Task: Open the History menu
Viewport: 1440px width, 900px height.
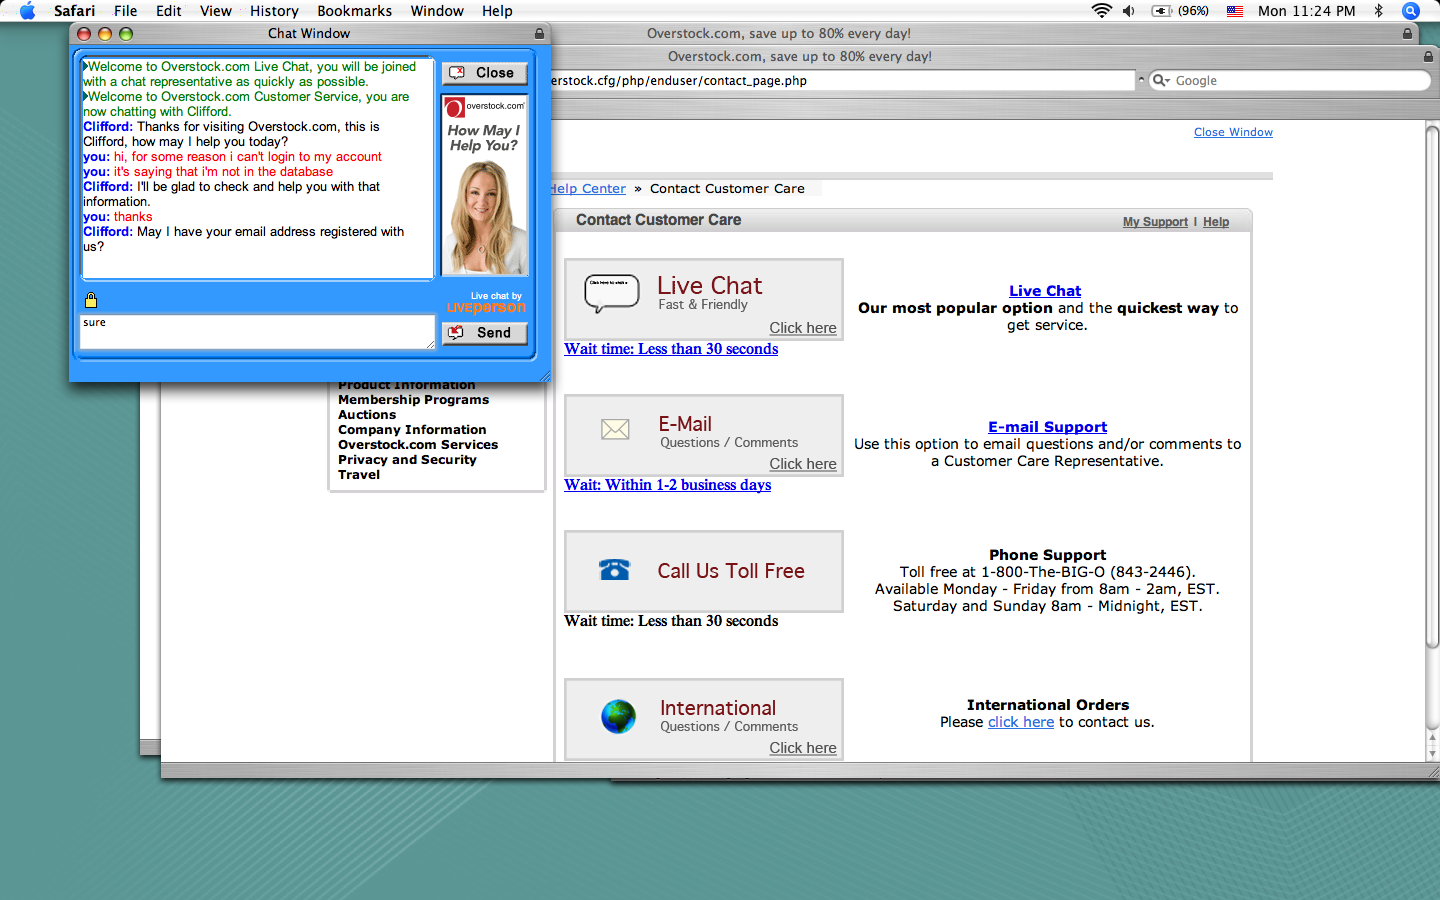Action: 274,11
